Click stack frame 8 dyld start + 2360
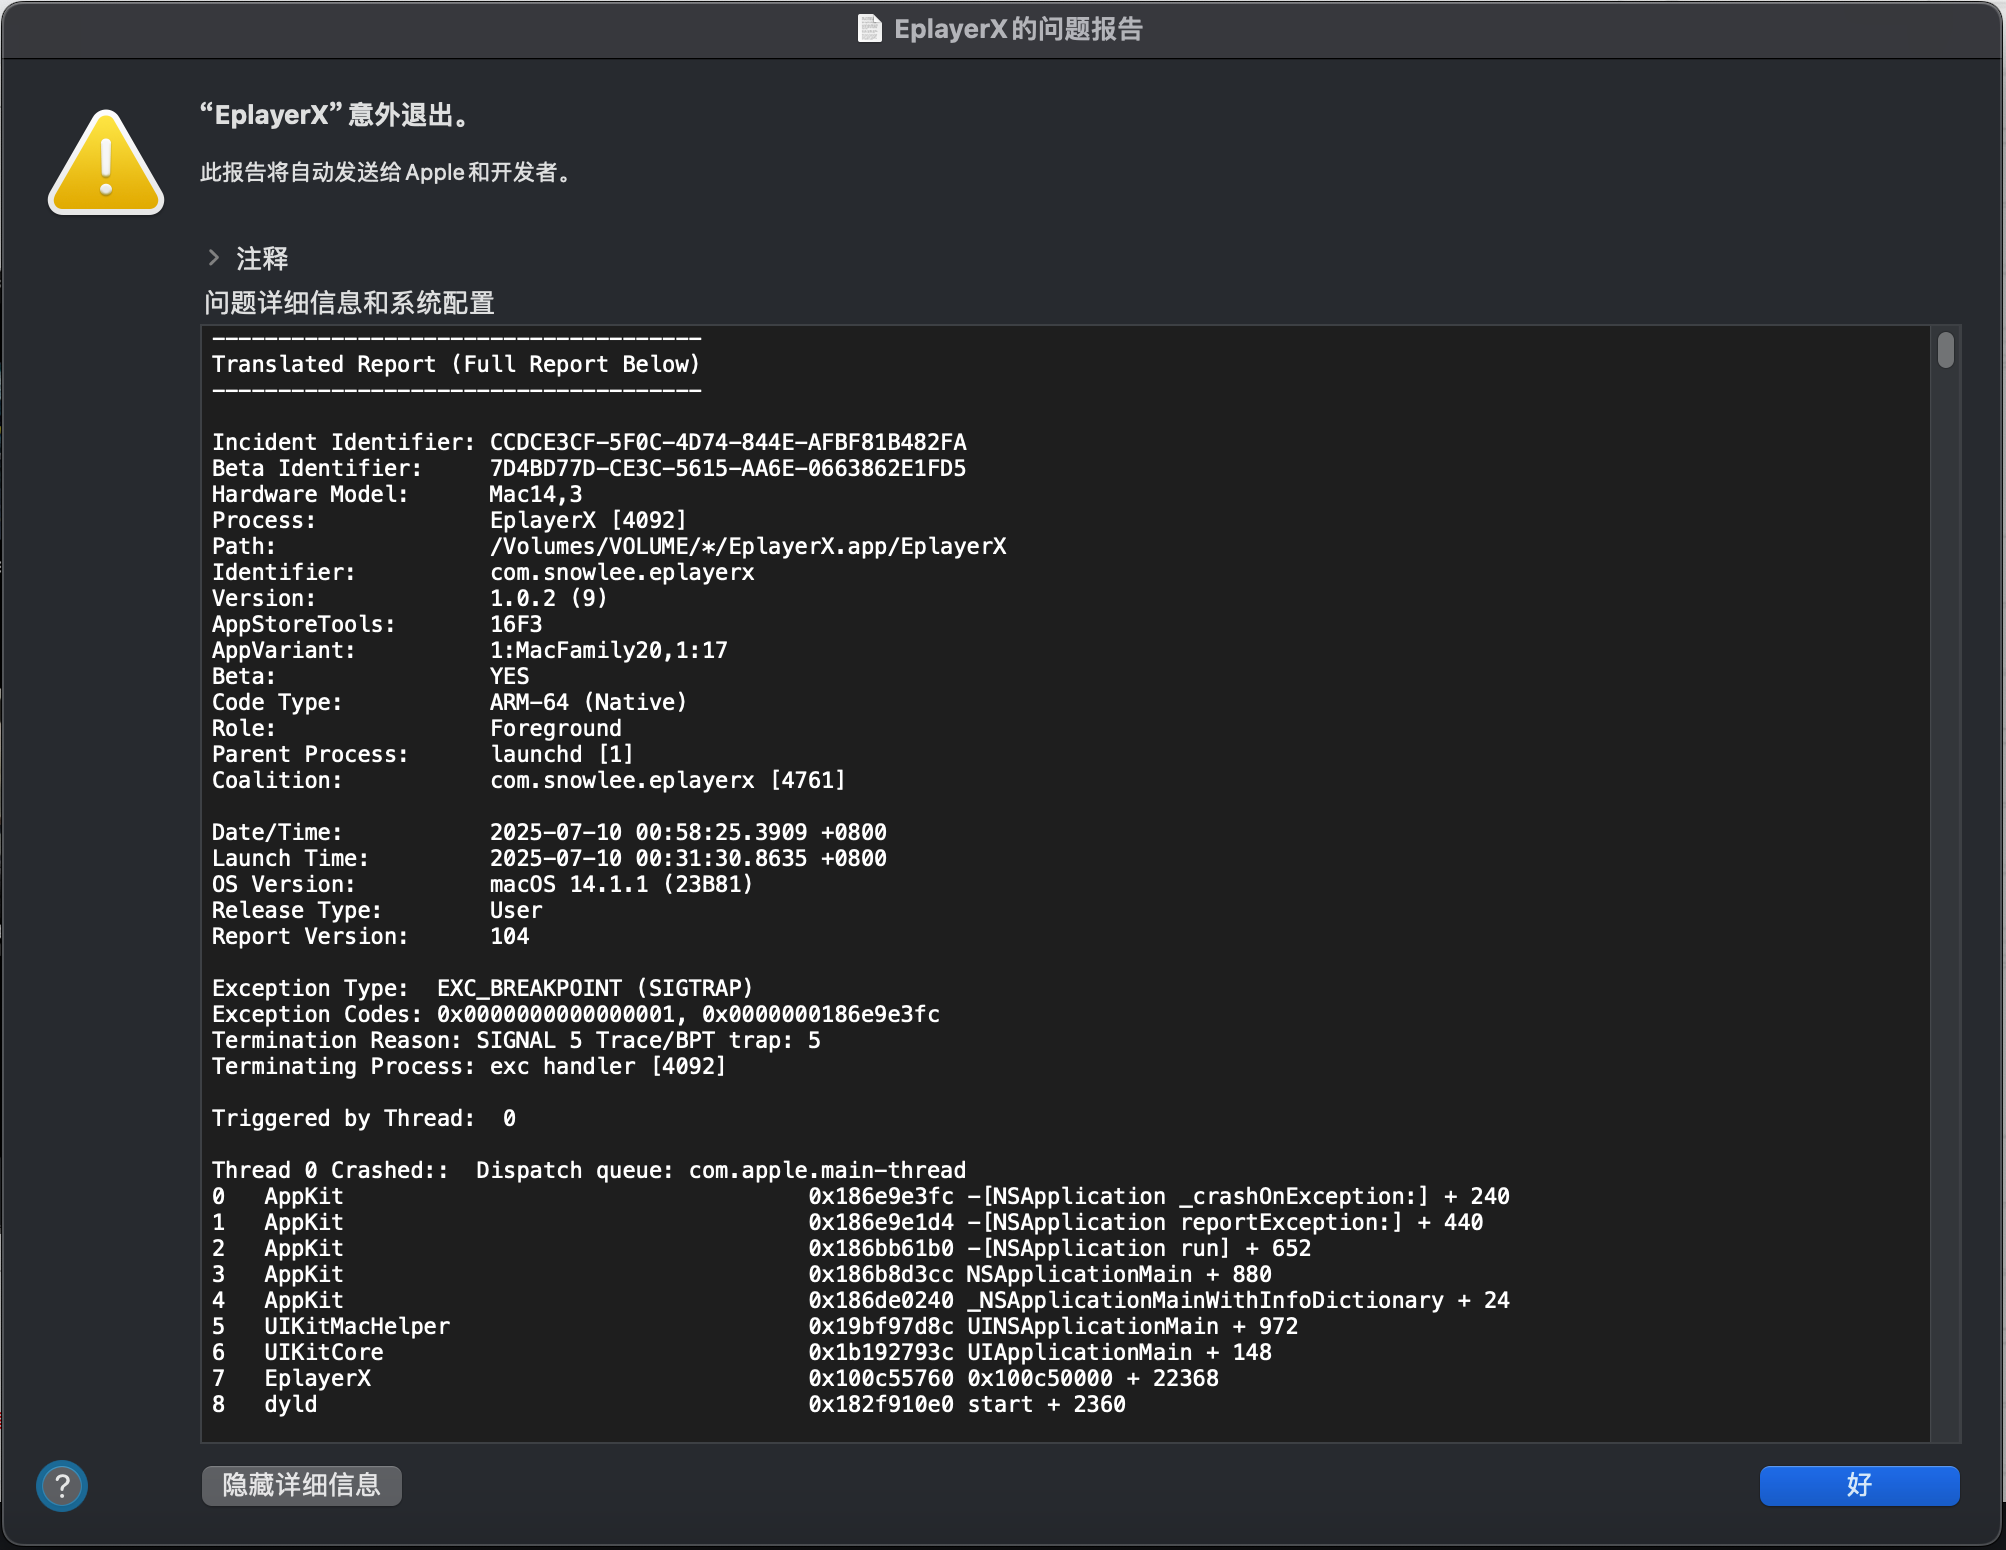Viewport: 2006px width, 1550px height. 668,1404
